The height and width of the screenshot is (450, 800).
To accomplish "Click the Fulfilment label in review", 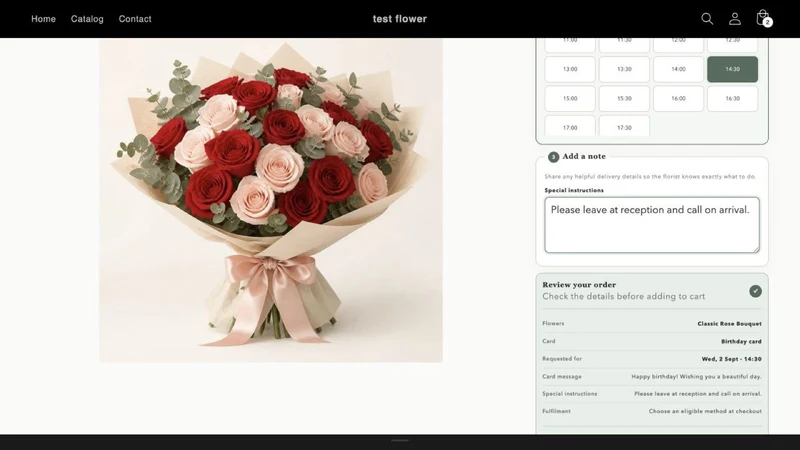I will (556, 411).
